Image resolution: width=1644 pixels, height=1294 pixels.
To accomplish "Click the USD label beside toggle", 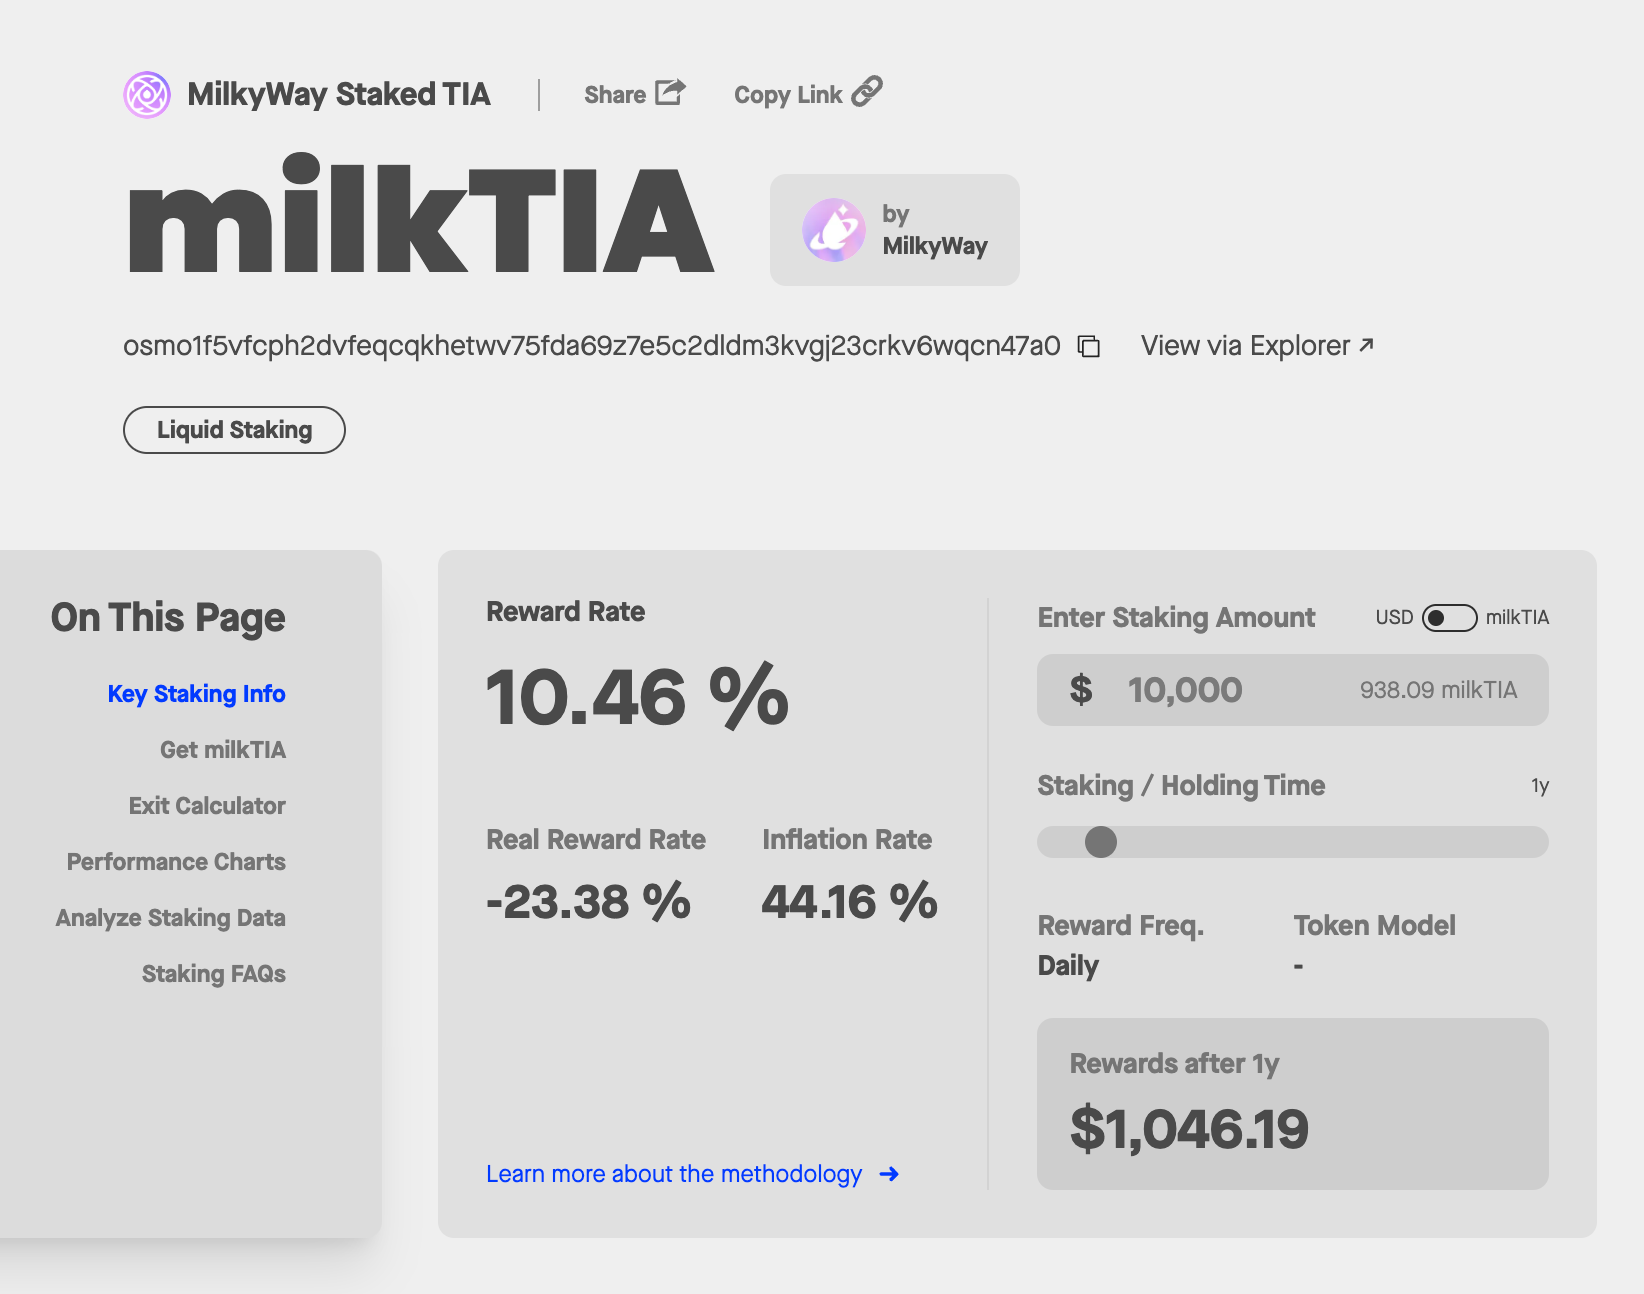I will 1394,618.
